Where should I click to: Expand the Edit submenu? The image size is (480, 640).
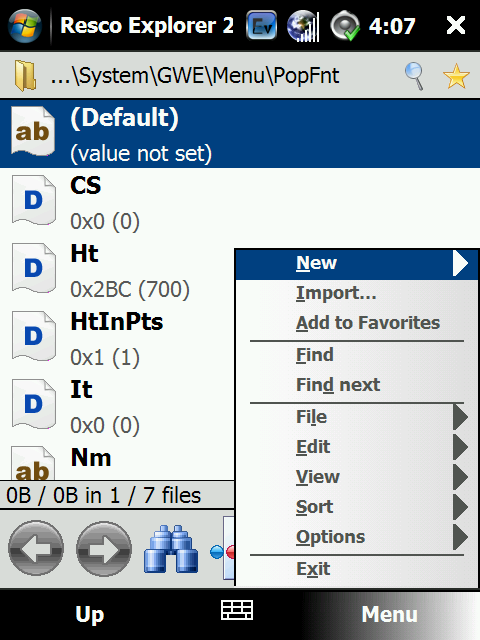coord(357,447)
